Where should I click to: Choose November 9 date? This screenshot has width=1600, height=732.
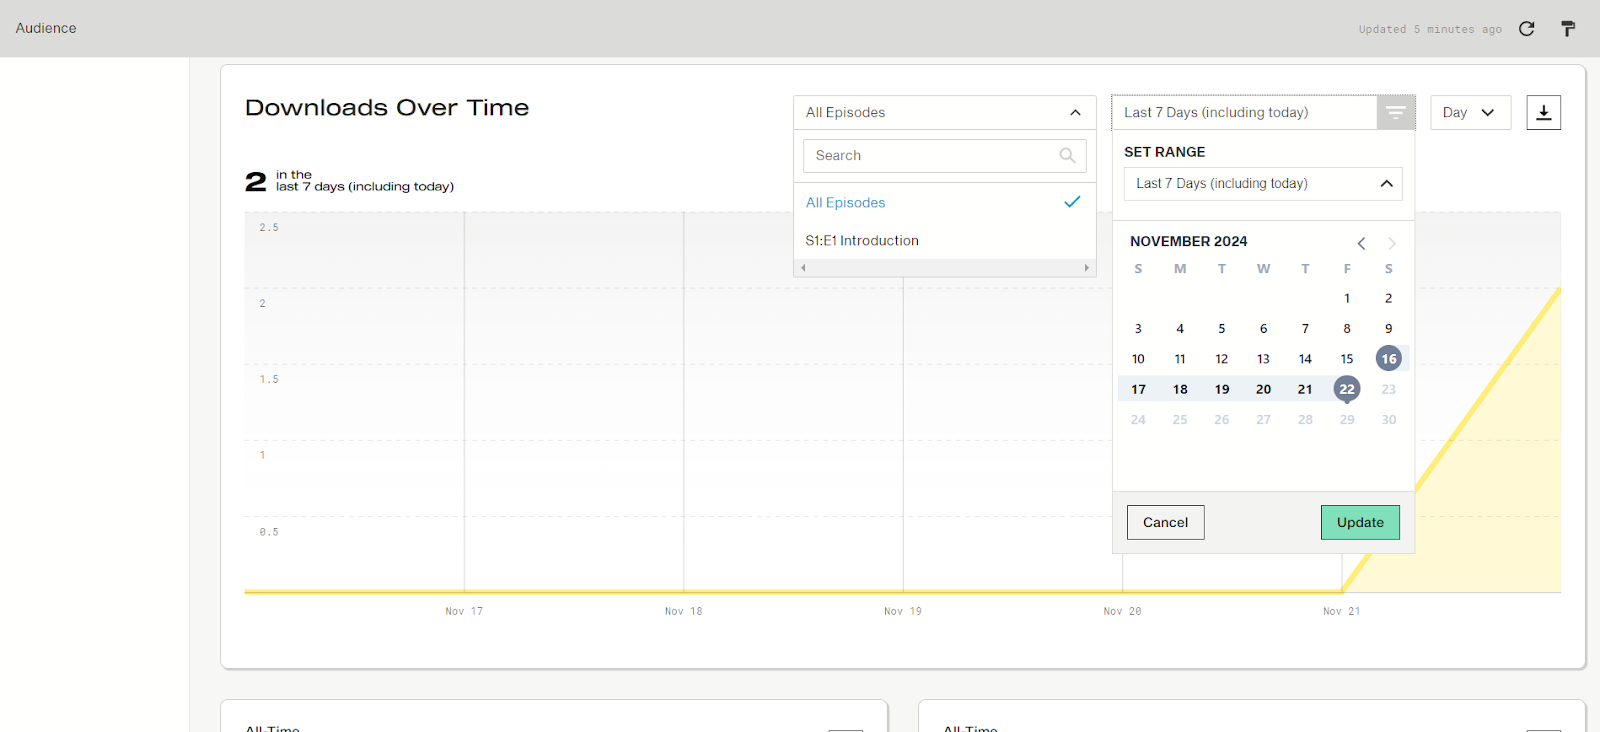(1389, 329)
